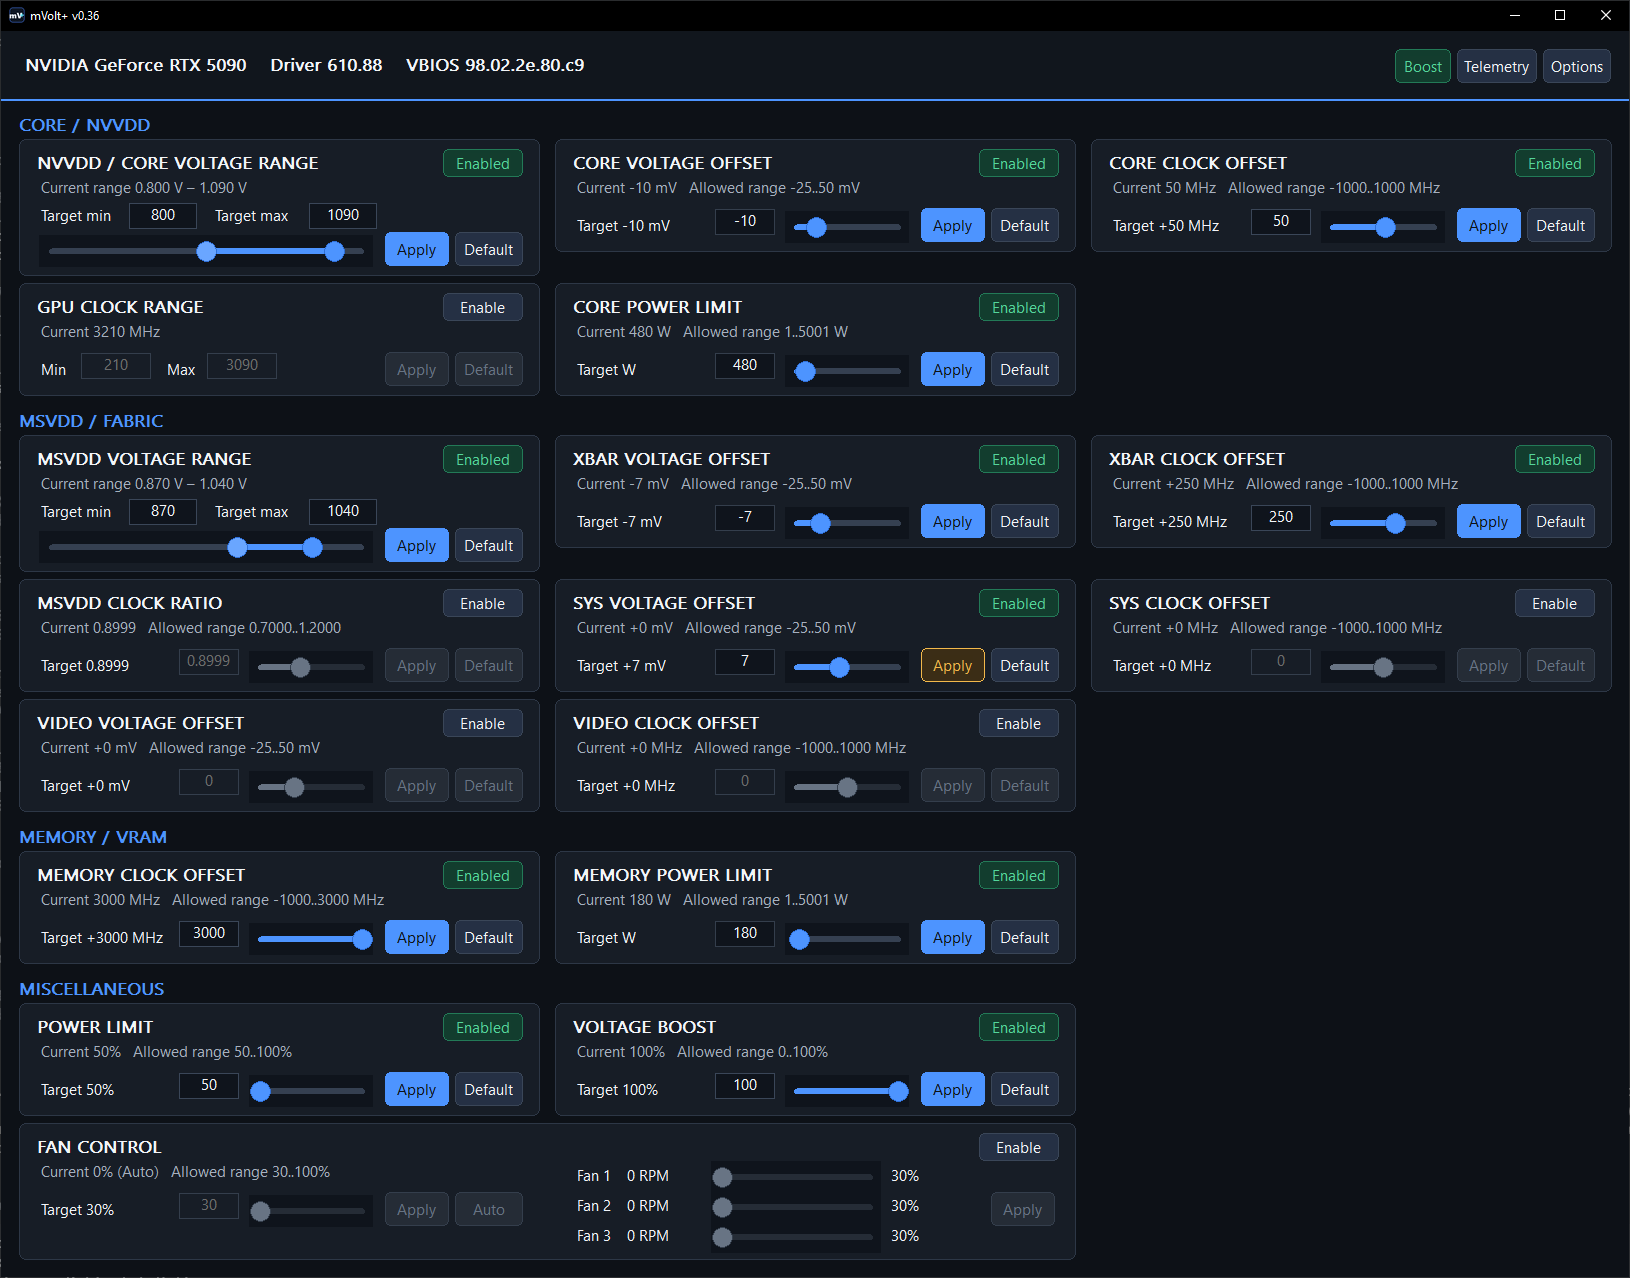
Task: Reset Core Power Limit to Default
Action: pos(1024,370)
